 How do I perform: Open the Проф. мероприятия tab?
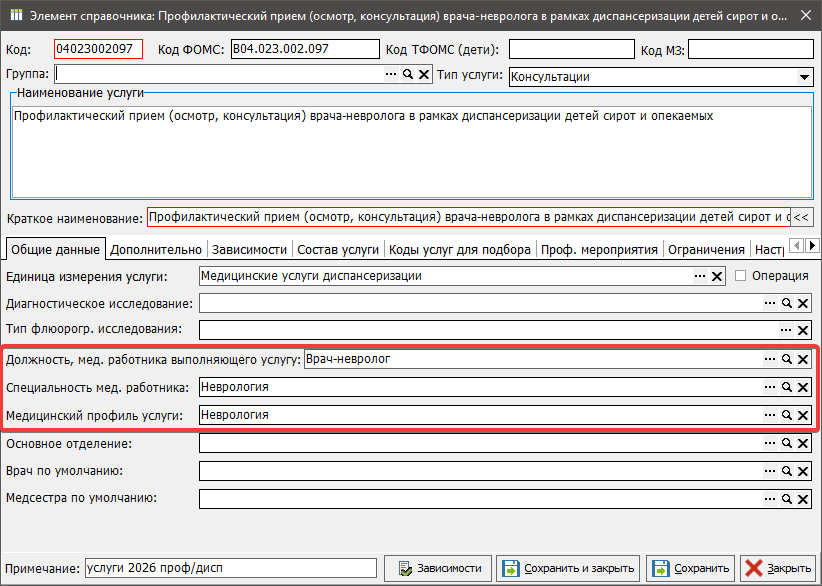599,250
